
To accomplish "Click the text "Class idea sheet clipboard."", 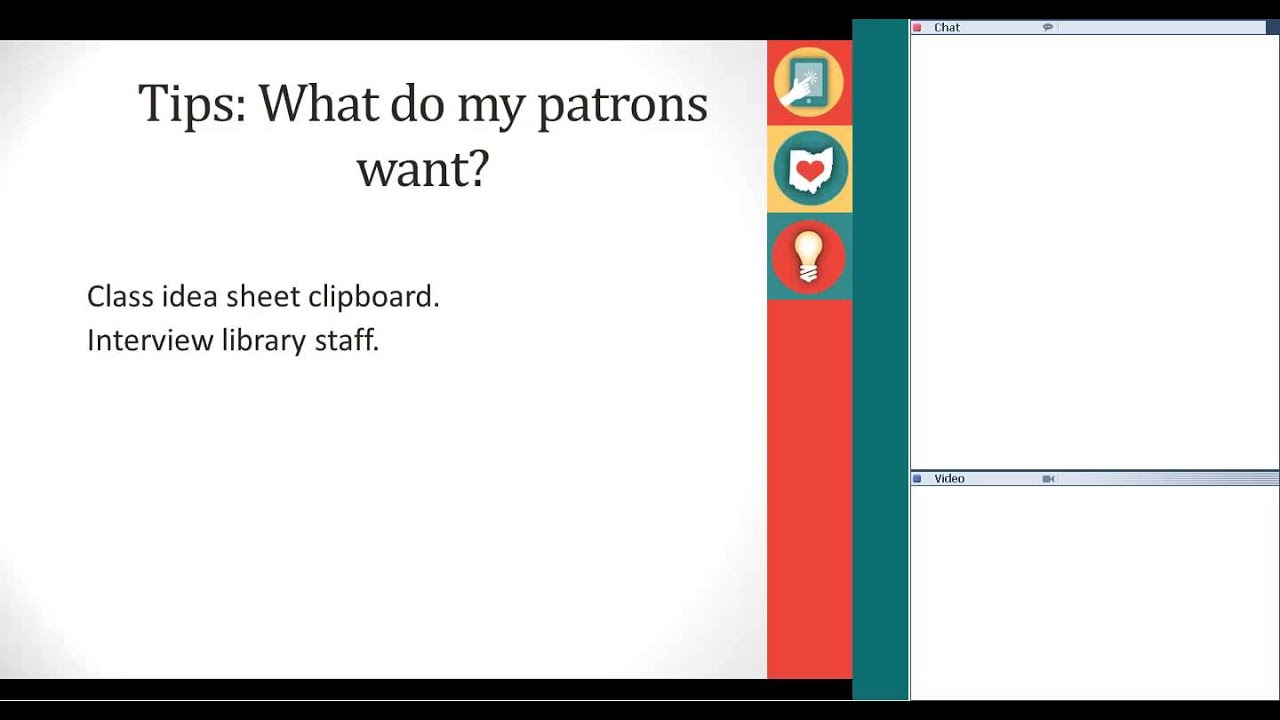I will 263,296.
